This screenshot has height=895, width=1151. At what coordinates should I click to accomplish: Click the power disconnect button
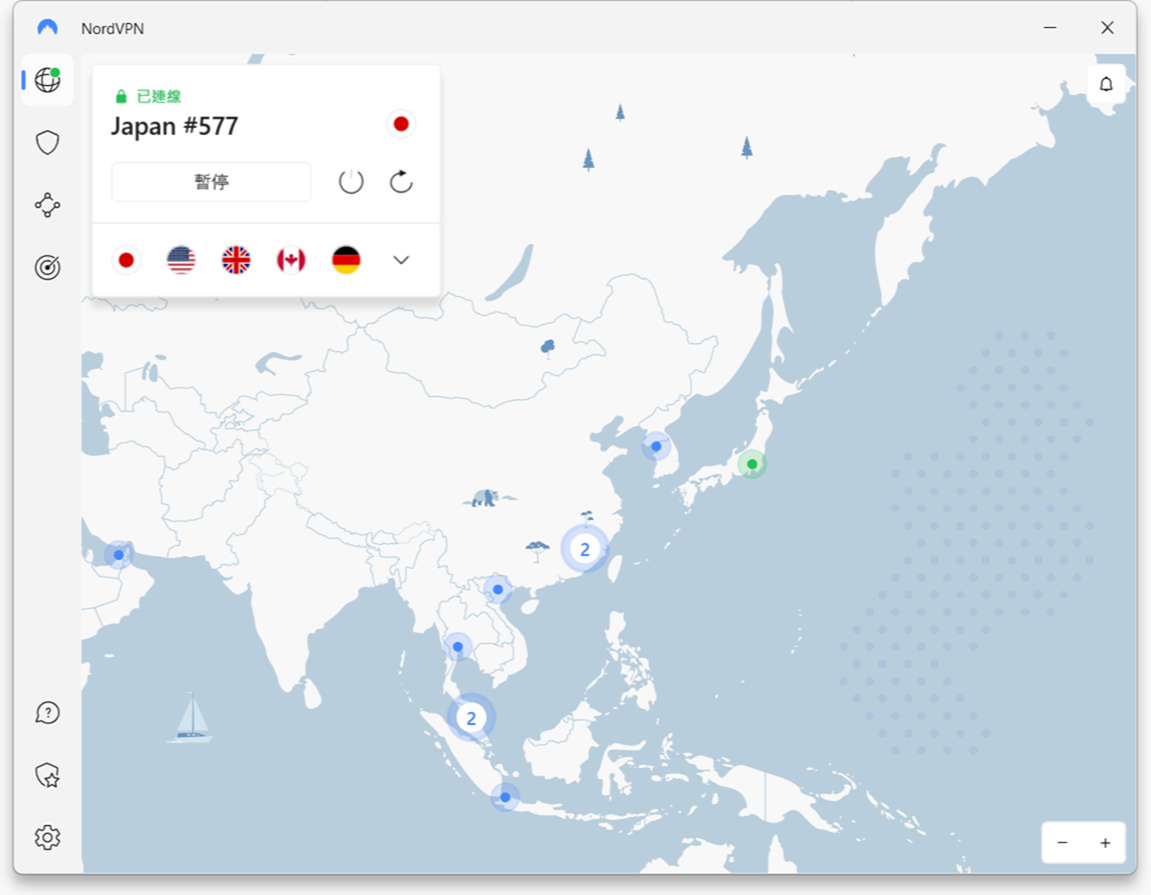[351, 182]
